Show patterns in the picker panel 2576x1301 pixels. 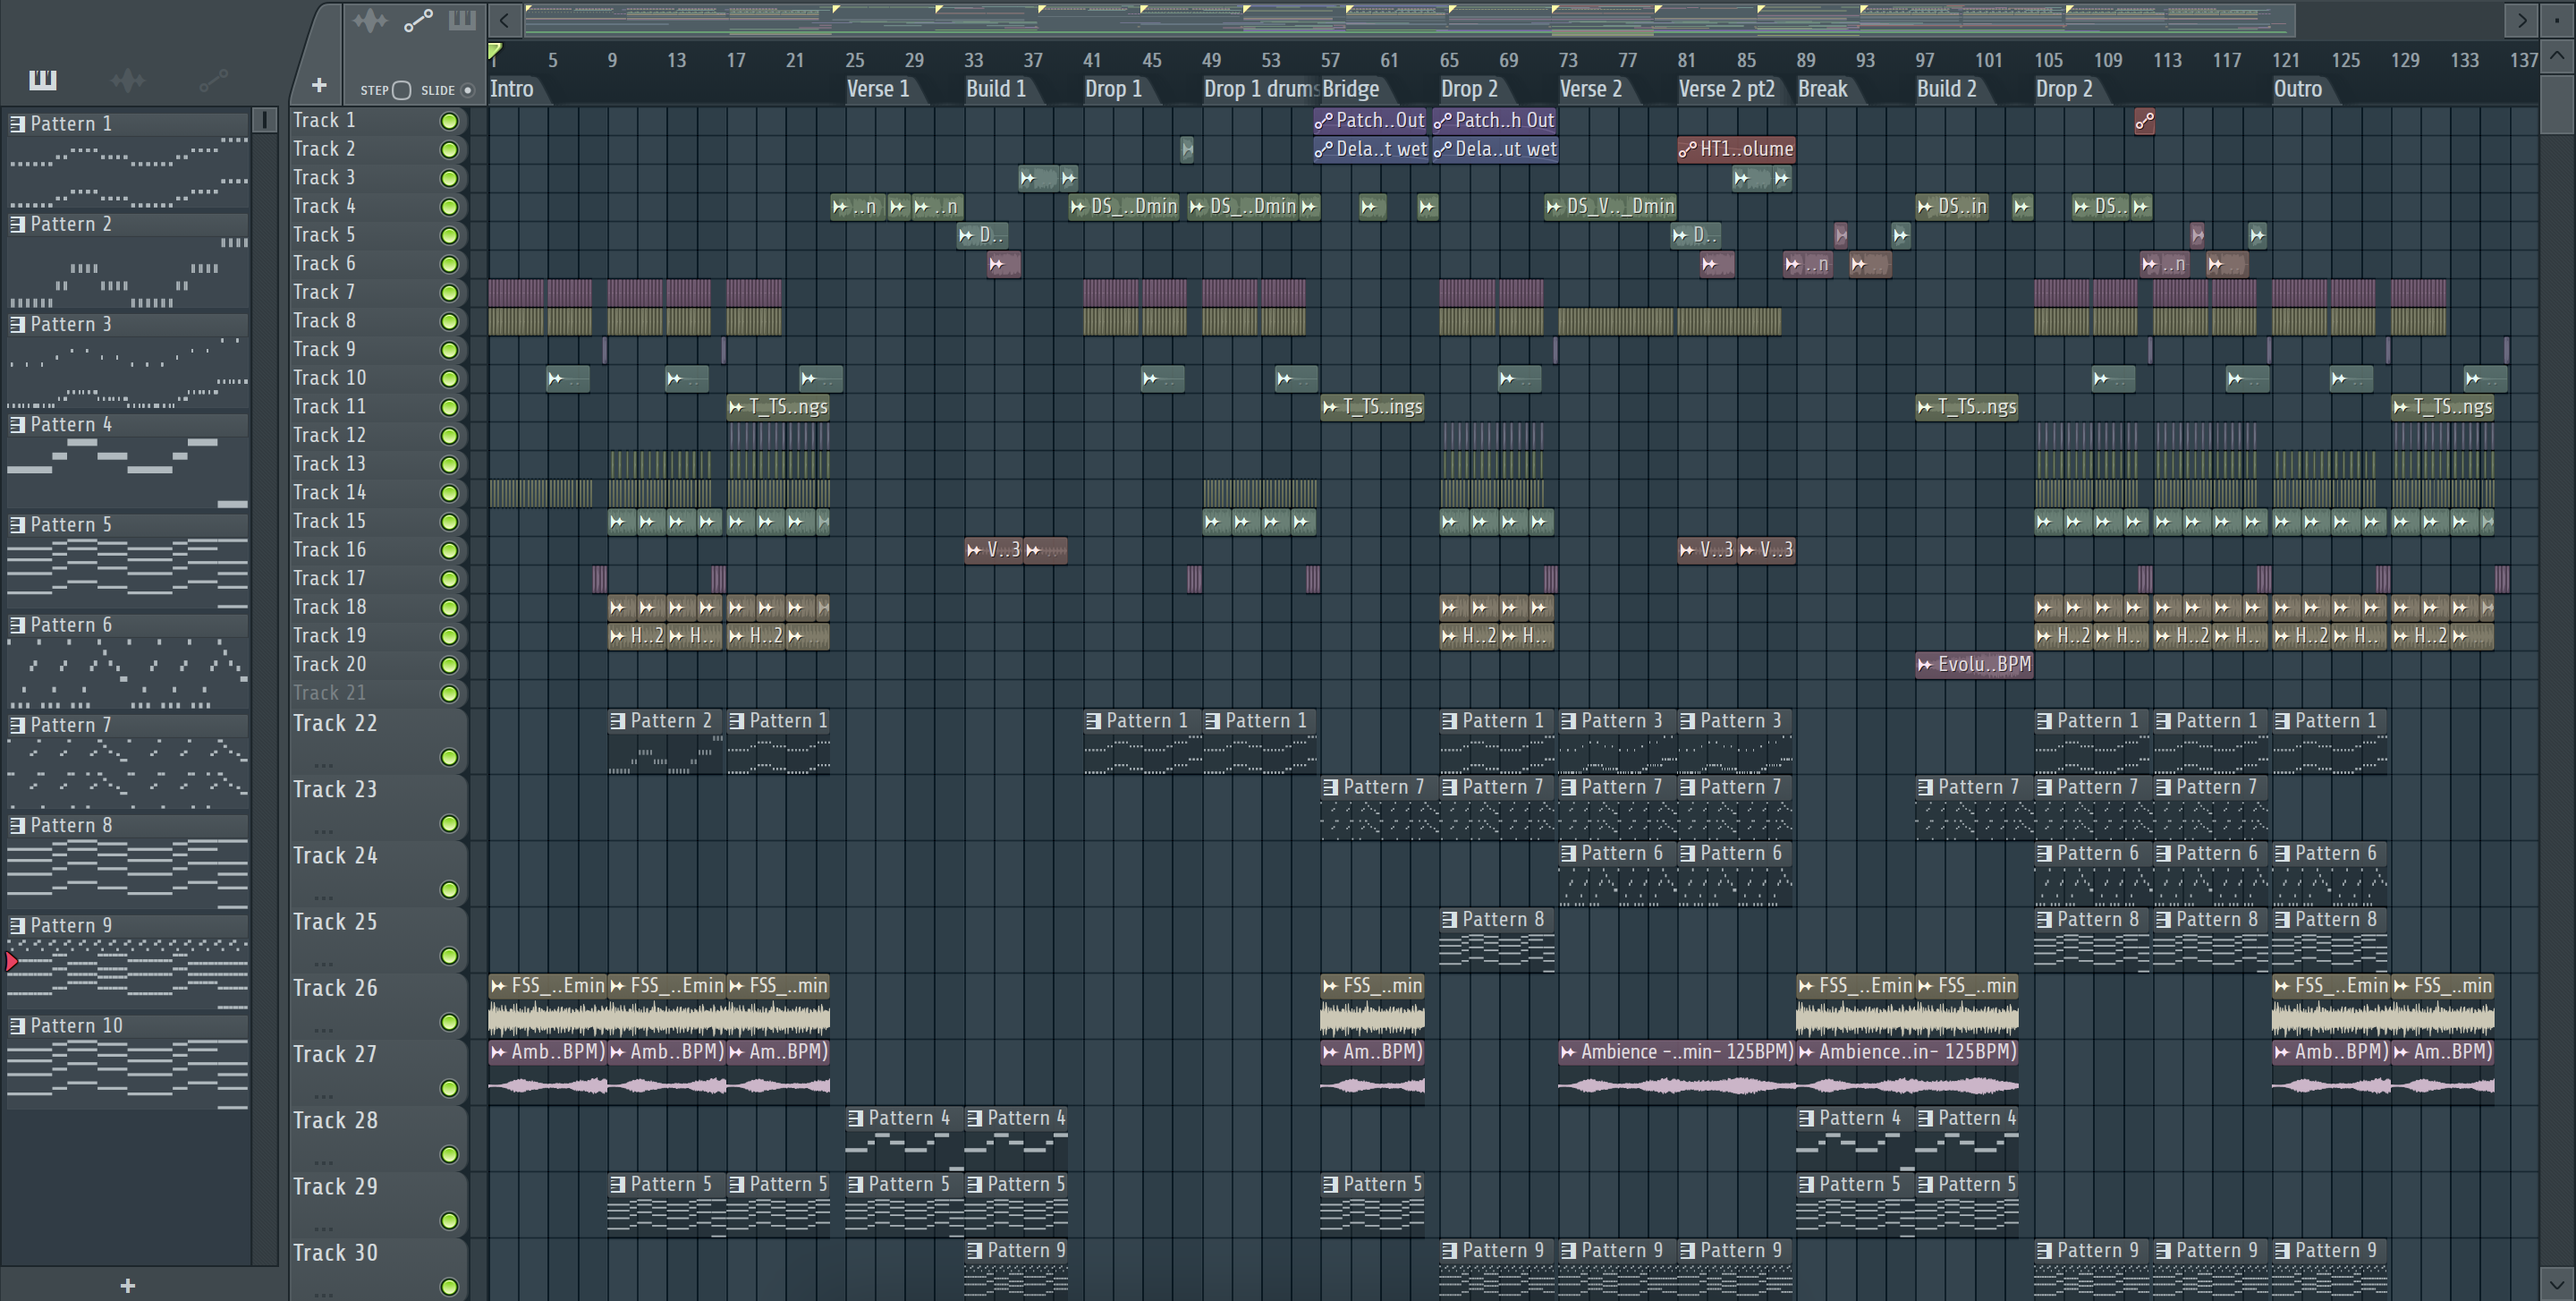click(42, 80)
